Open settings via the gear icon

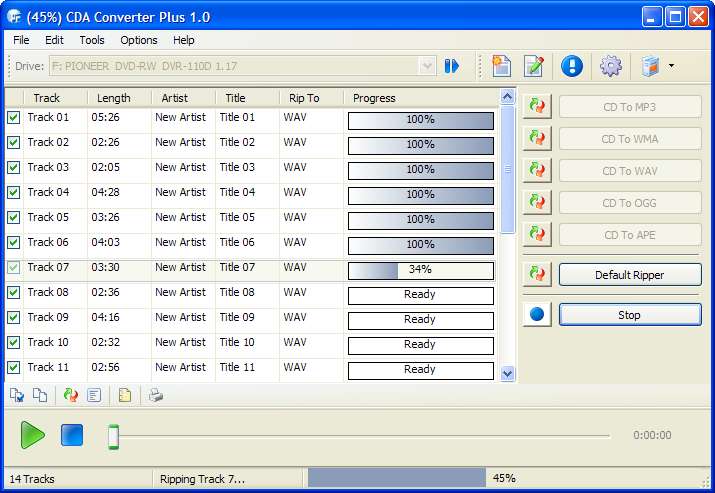[611, 66]
